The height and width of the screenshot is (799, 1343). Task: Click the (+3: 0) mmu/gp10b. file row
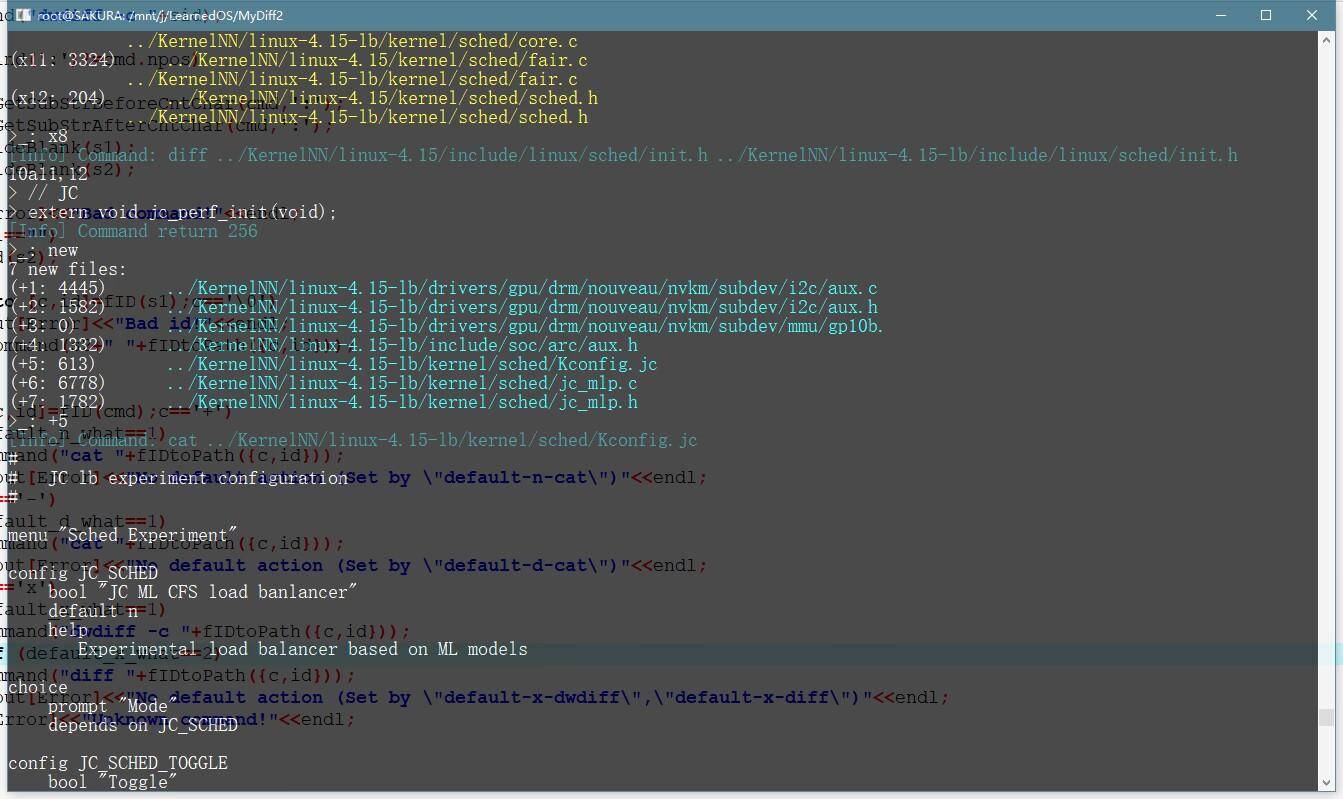447,326
